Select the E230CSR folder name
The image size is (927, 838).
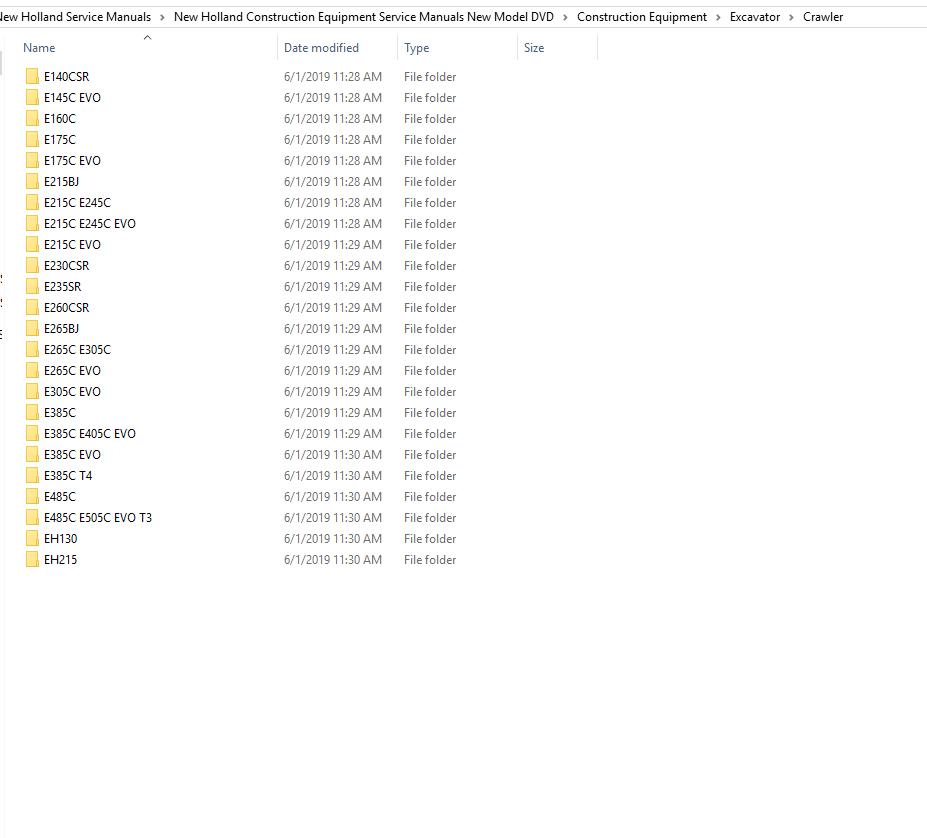pyautogui.click(x=66, y=266)
